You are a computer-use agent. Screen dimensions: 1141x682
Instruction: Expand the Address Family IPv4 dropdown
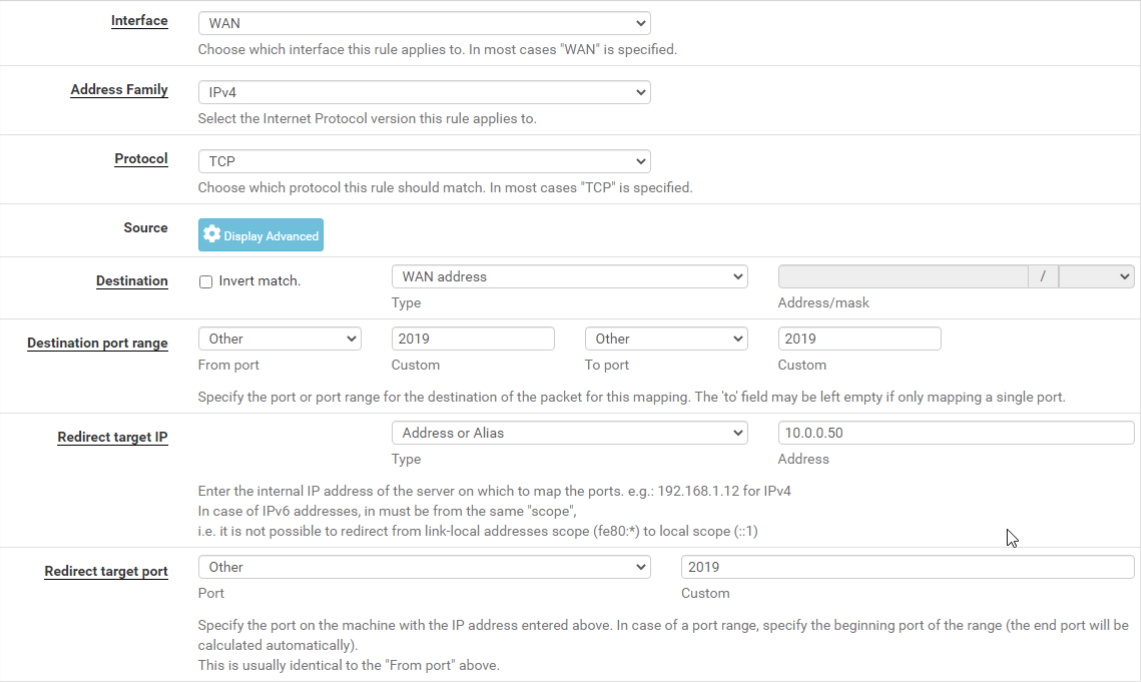click(424, 92)
